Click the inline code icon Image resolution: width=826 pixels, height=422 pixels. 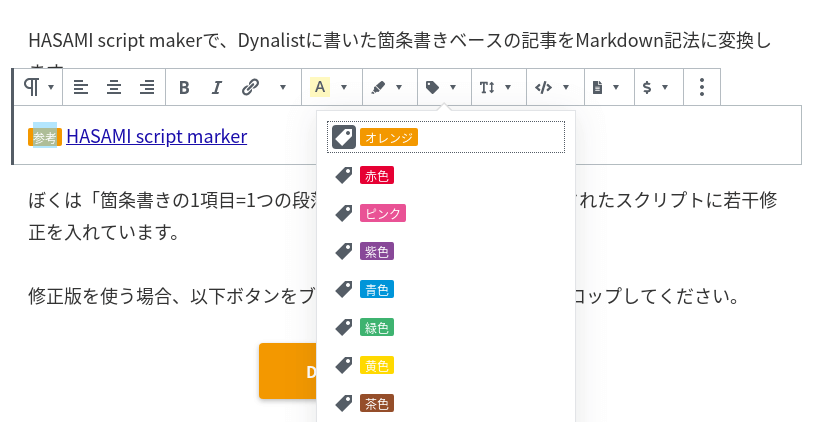point(543,87)
